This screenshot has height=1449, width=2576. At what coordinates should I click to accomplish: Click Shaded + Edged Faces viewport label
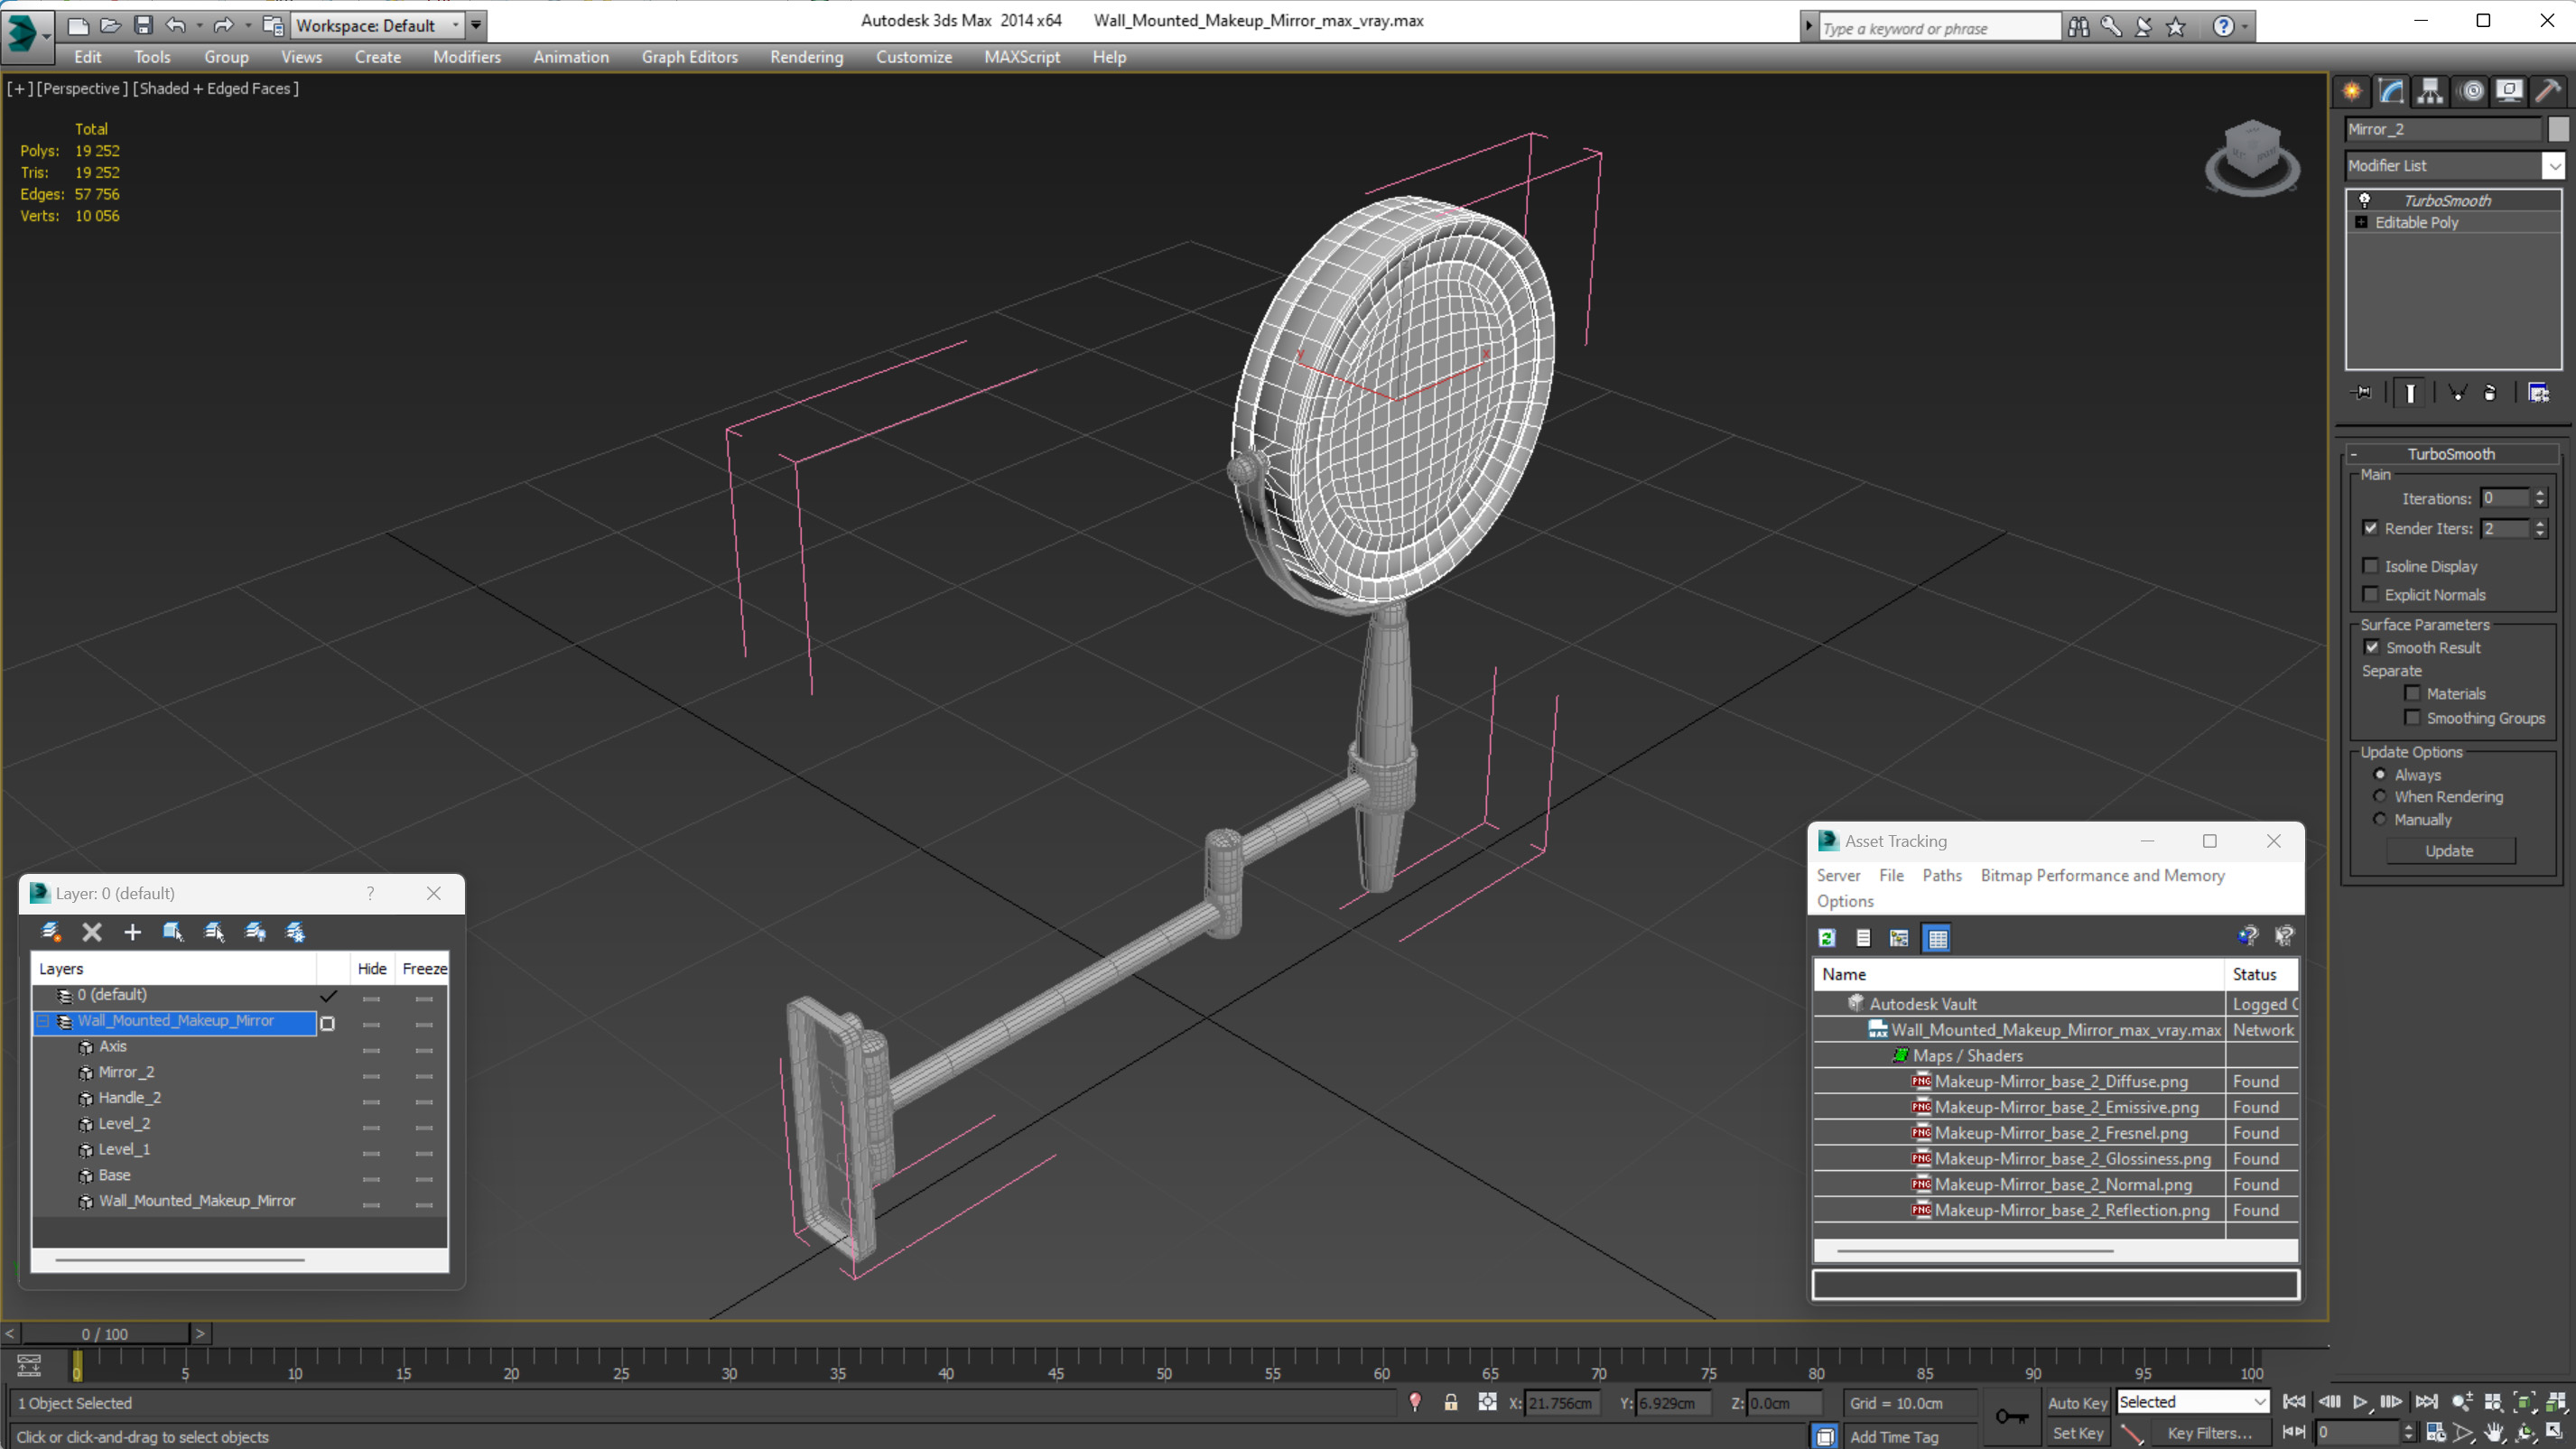(215, 88)
